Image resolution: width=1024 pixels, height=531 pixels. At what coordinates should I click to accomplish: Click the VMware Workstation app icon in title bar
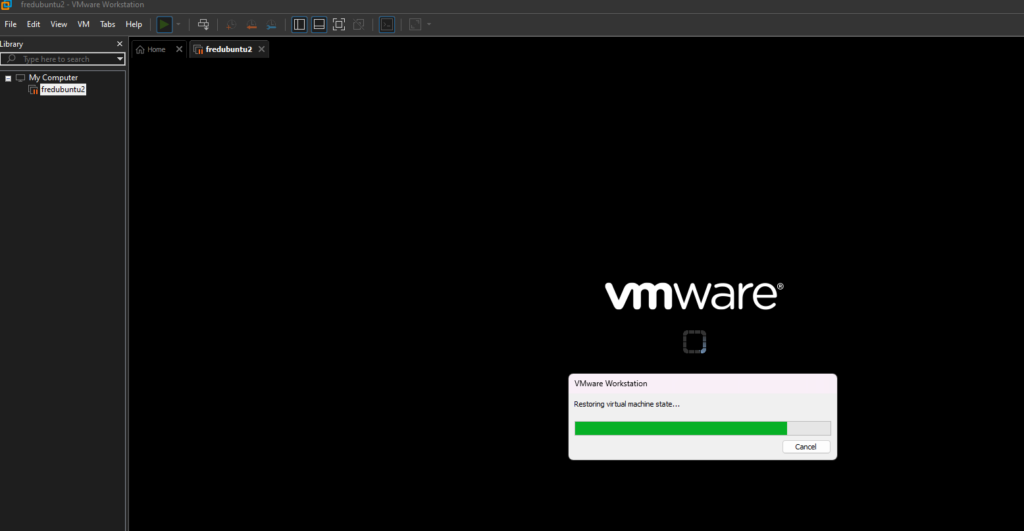click(7, 5)
